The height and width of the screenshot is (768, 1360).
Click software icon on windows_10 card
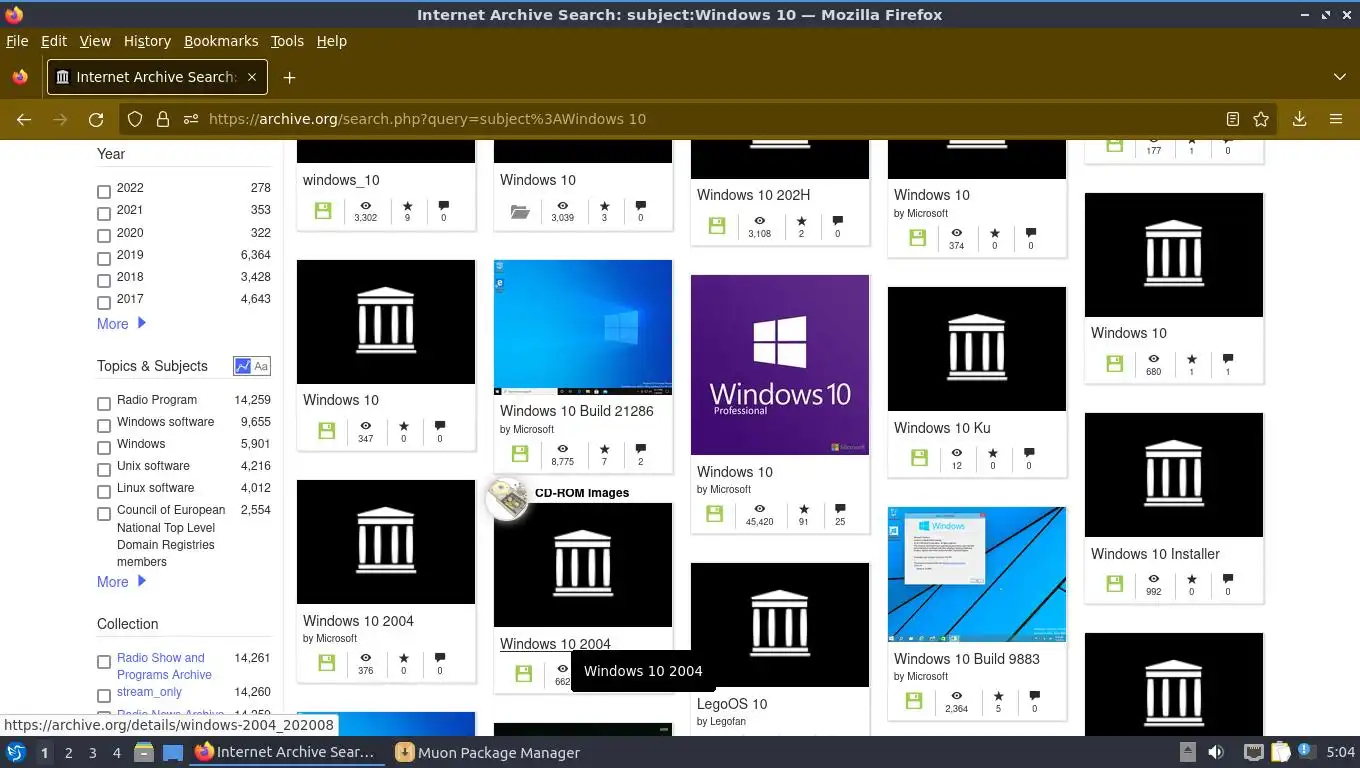[323, 211]
